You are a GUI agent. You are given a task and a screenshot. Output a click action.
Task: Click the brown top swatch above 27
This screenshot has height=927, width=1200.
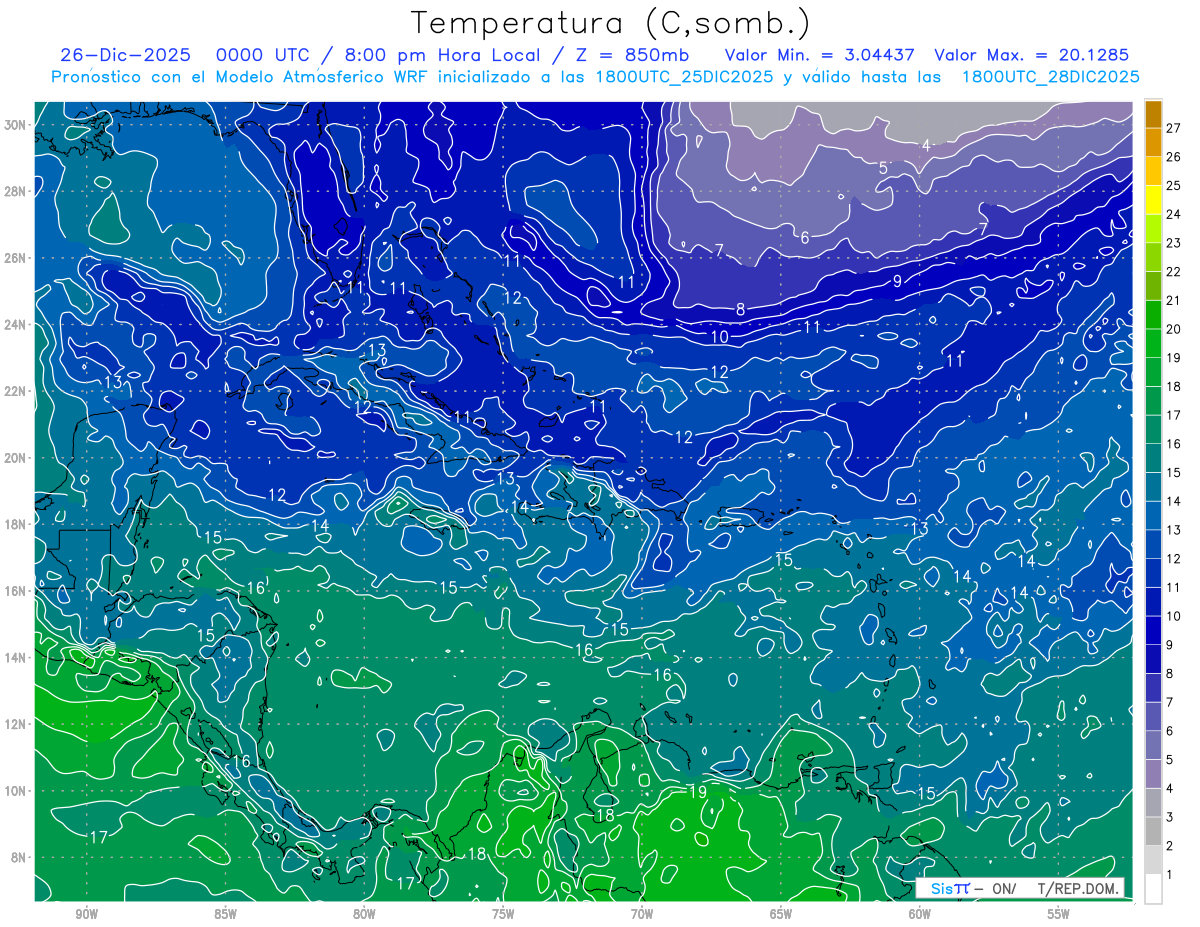click(1153, 114)
